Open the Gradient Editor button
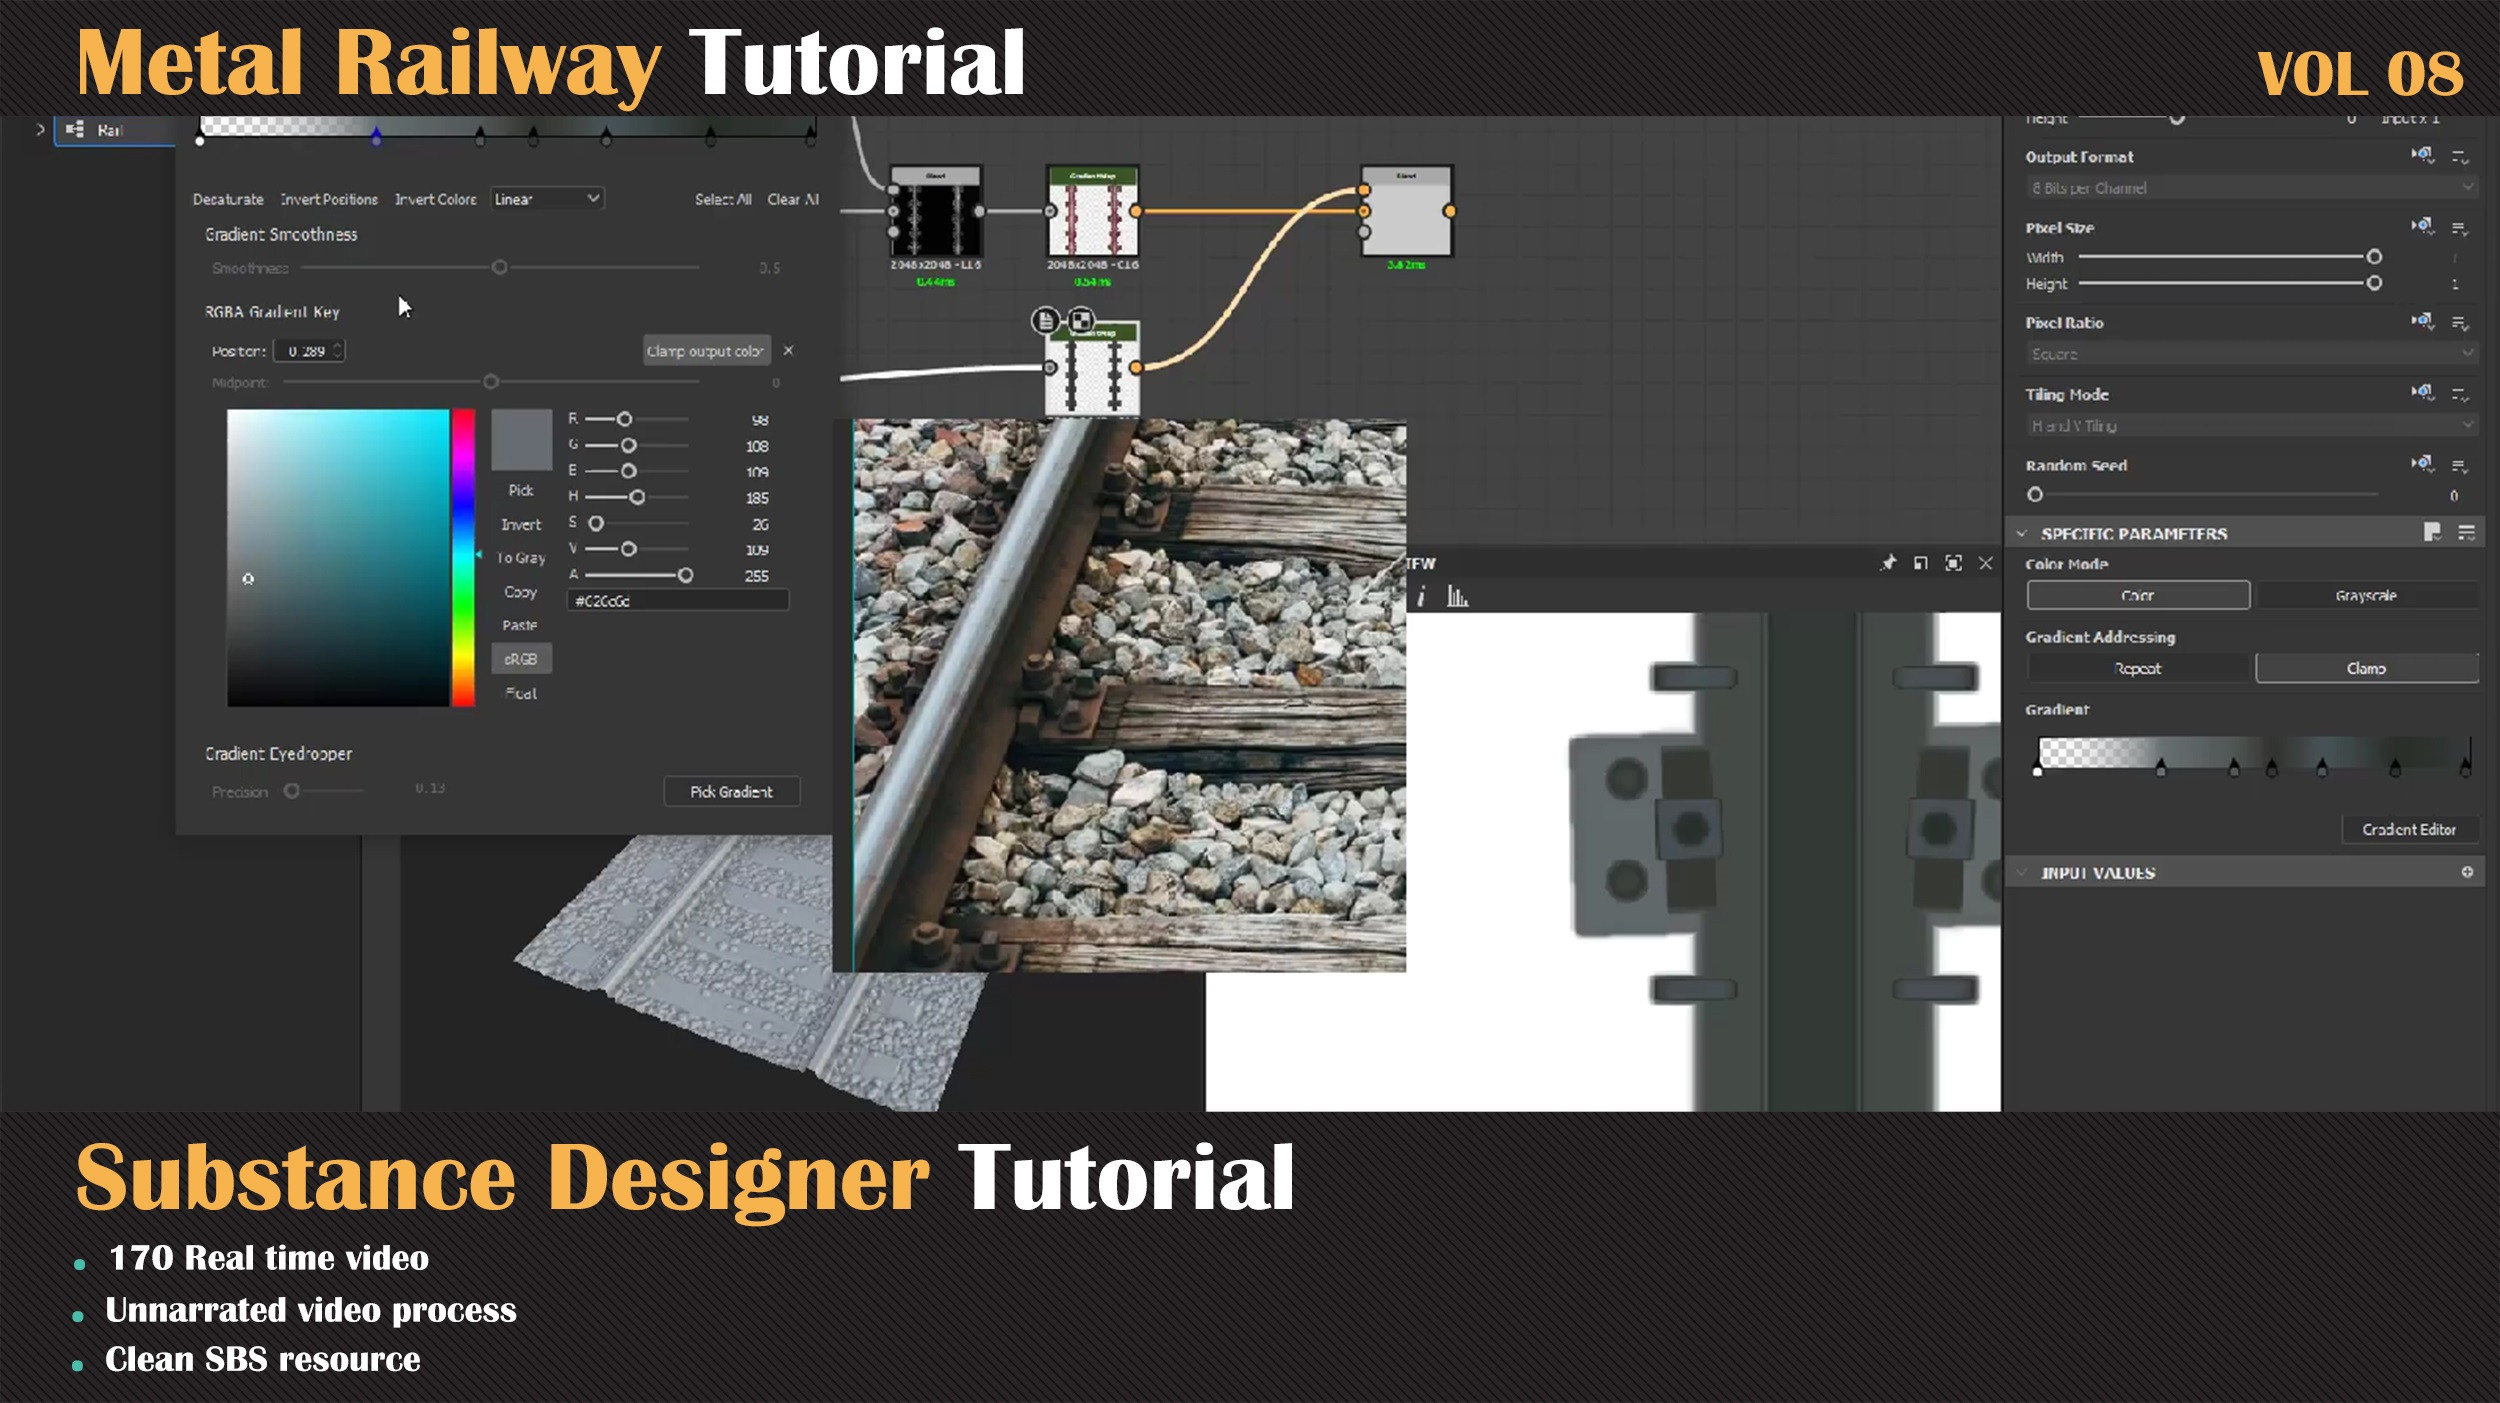Viewport: 2500px width, 1403px height. (x=2408, y=829)
